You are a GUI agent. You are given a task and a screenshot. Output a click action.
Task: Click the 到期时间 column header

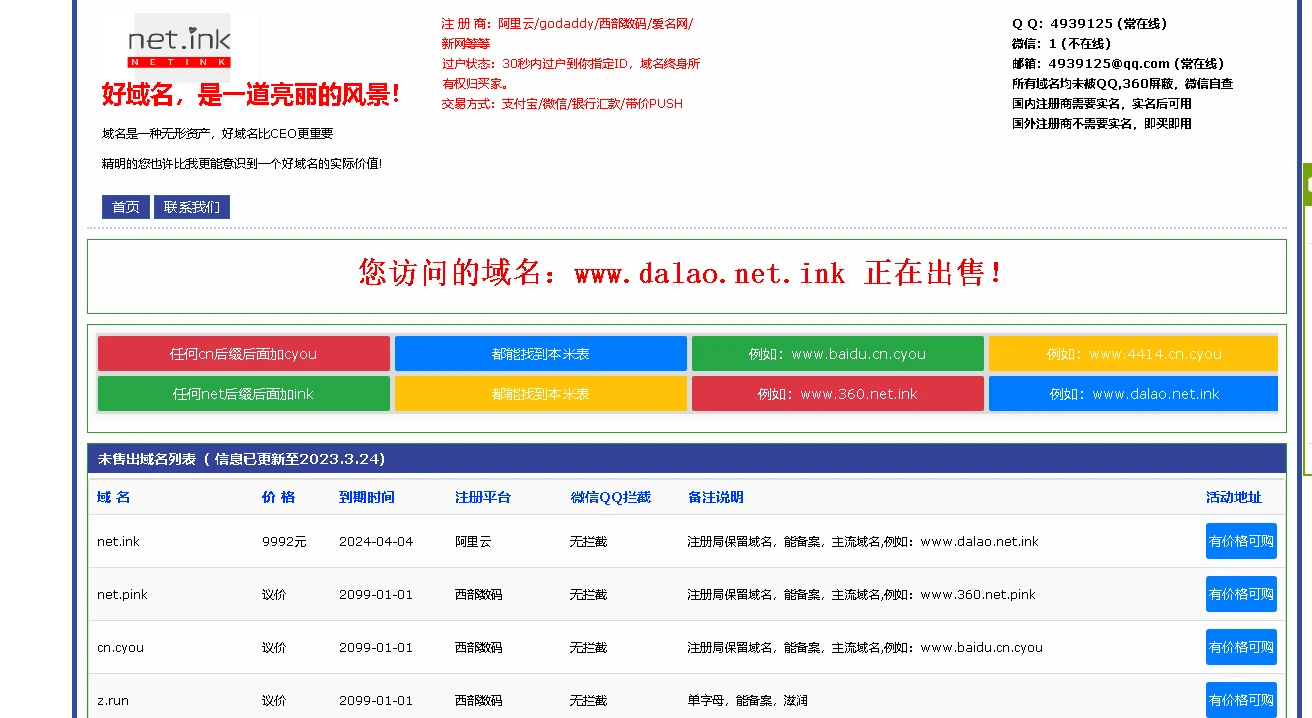366,497
